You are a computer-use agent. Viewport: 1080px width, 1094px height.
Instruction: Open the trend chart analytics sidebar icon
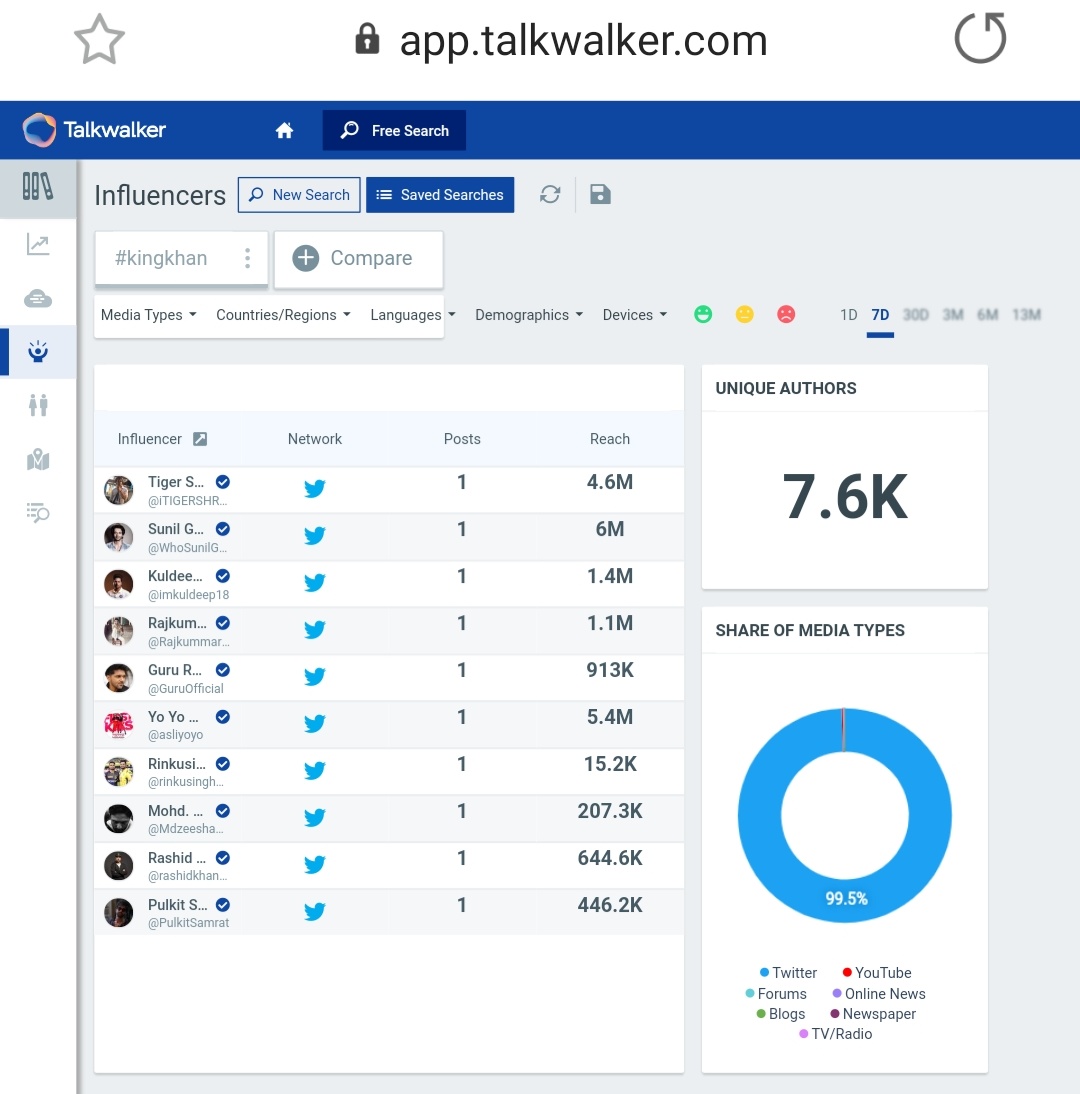tap(38, 244)
